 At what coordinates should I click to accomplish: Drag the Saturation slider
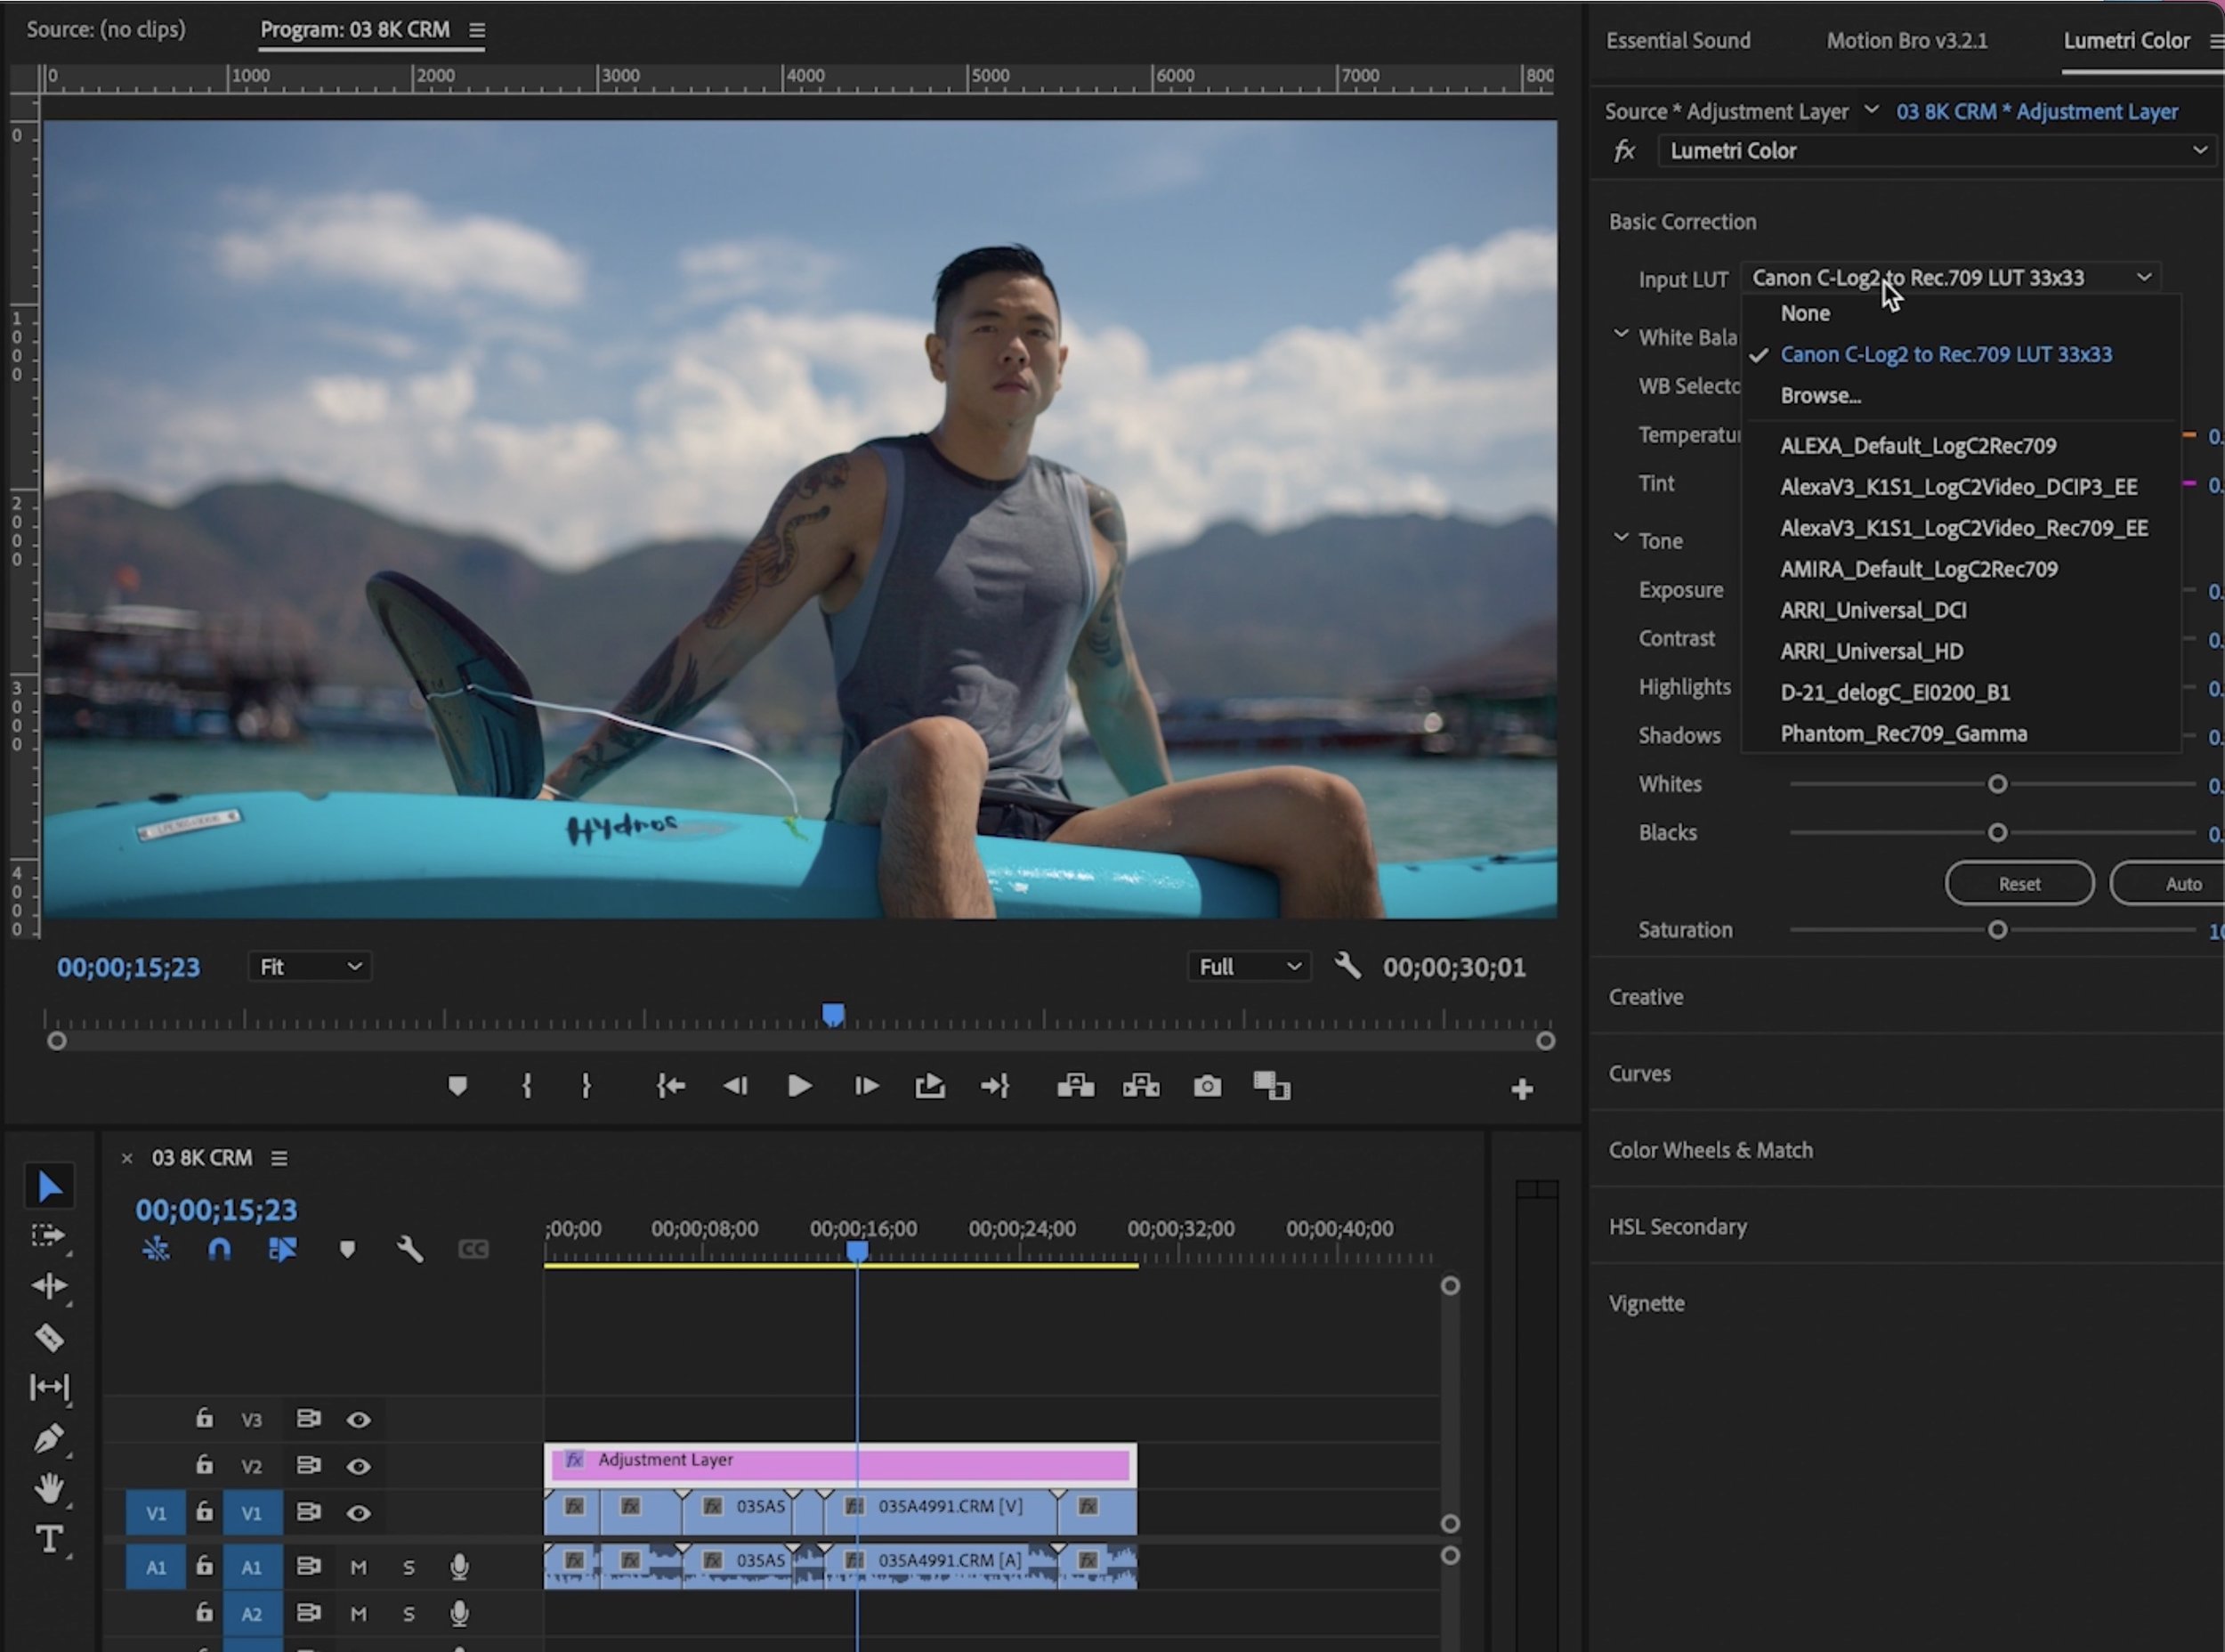click(1998, 928)
